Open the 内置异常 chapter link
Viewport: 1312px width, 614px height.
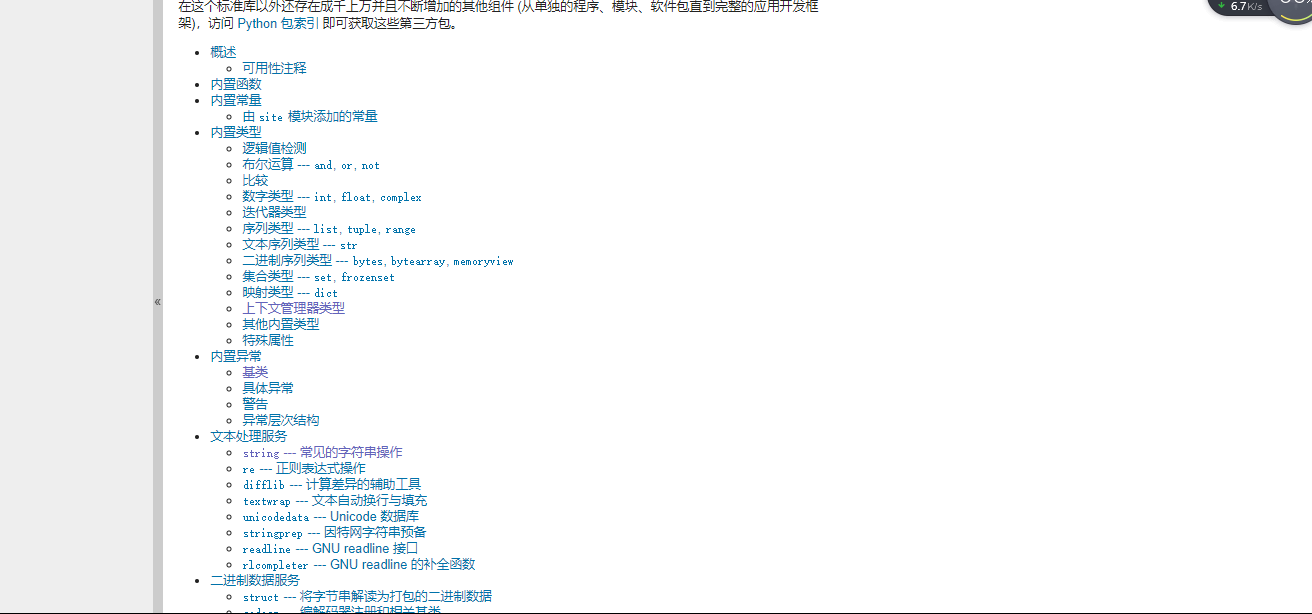236,356
